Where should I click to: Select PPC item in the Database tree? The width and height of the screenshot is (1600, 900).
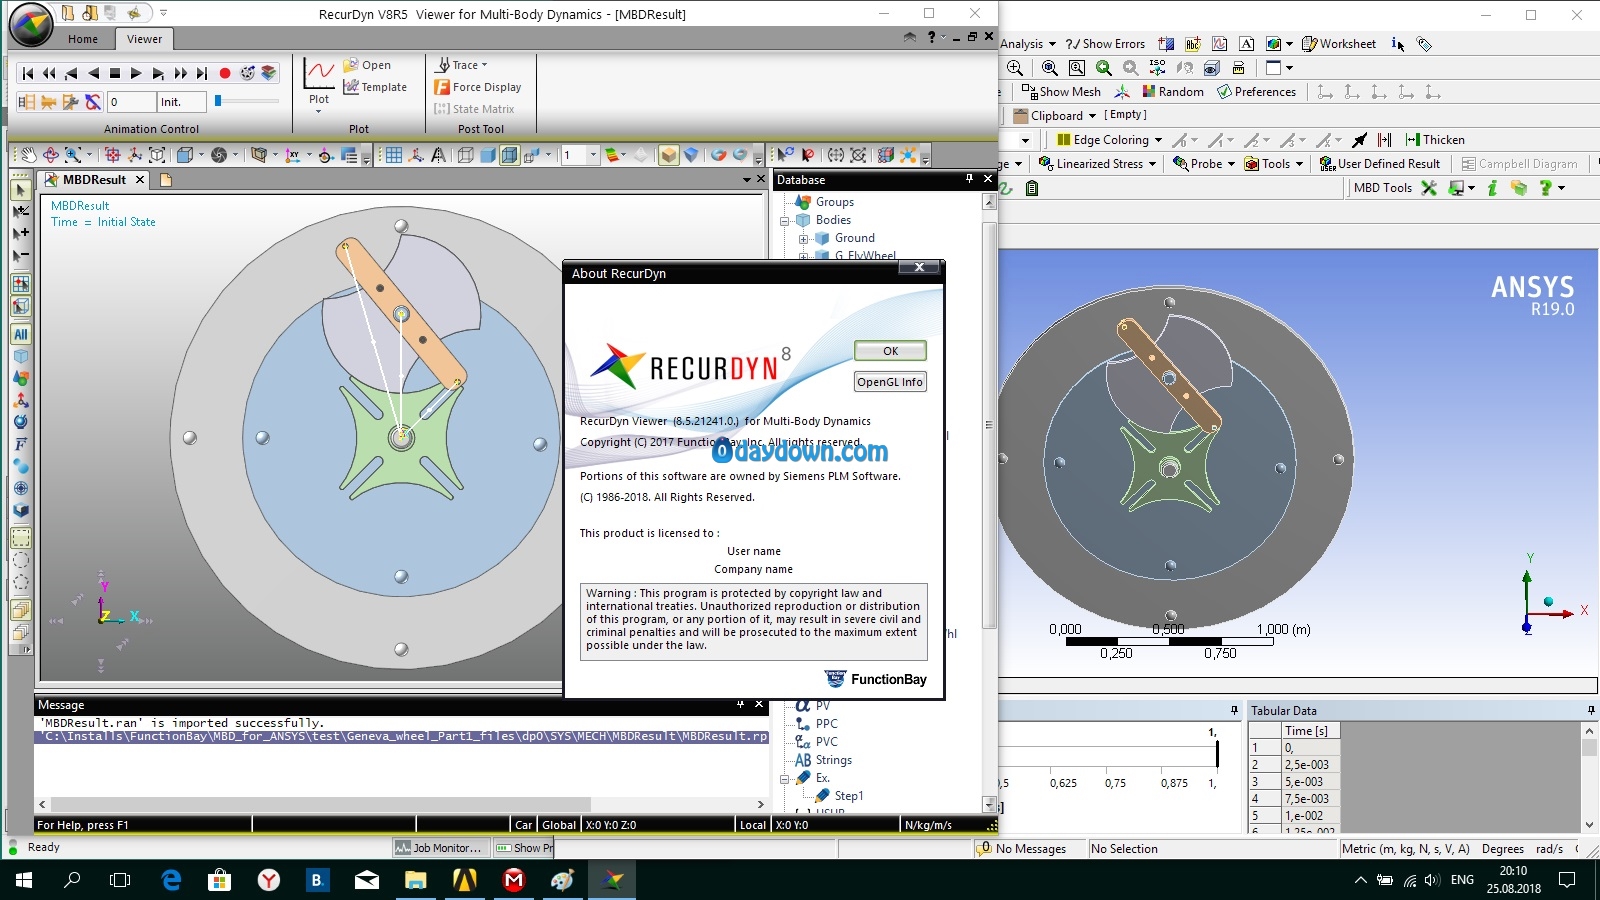click(826, 724)
